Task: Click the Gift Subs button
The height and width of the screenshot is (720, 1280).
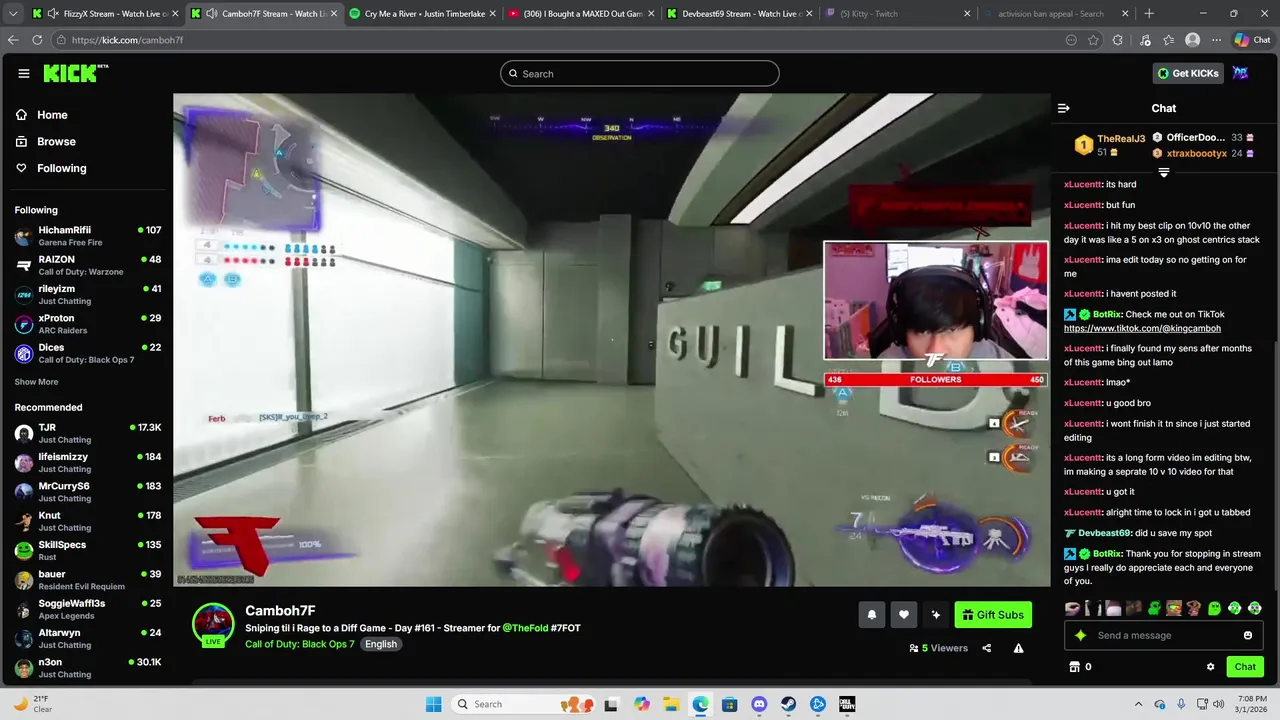Action: [993, 615]
